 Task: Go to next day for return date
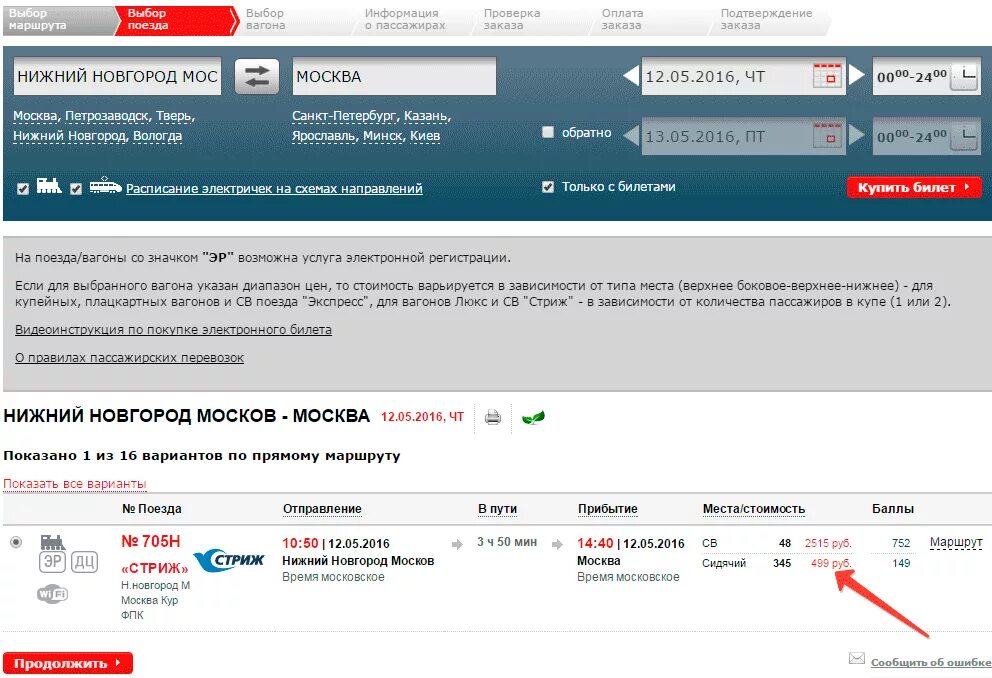(857, 135)
